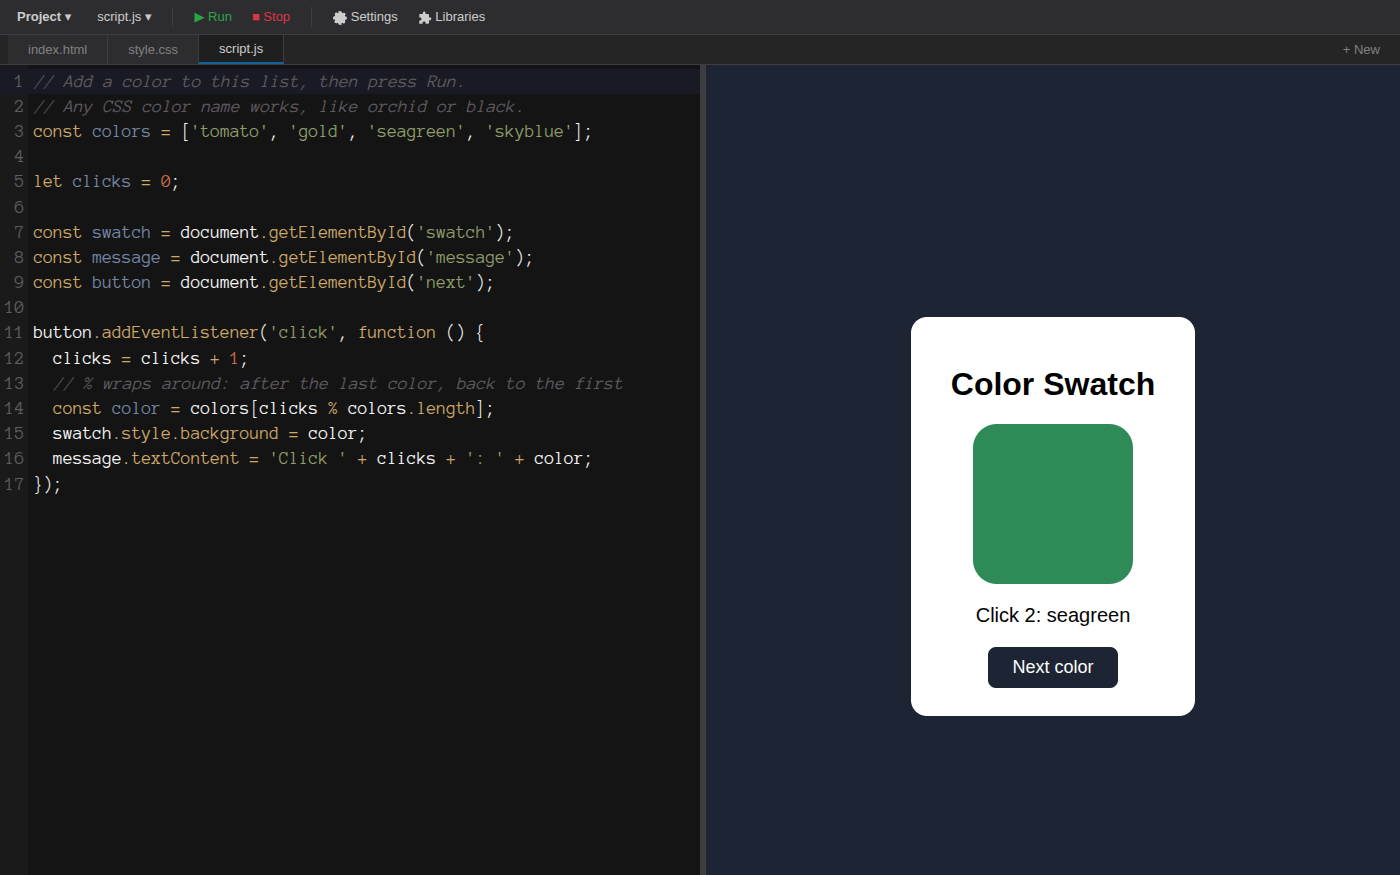Viewport: 1400px width, 875px height.
Task: Select the script.js editor tab
Action: pos(241,49)
